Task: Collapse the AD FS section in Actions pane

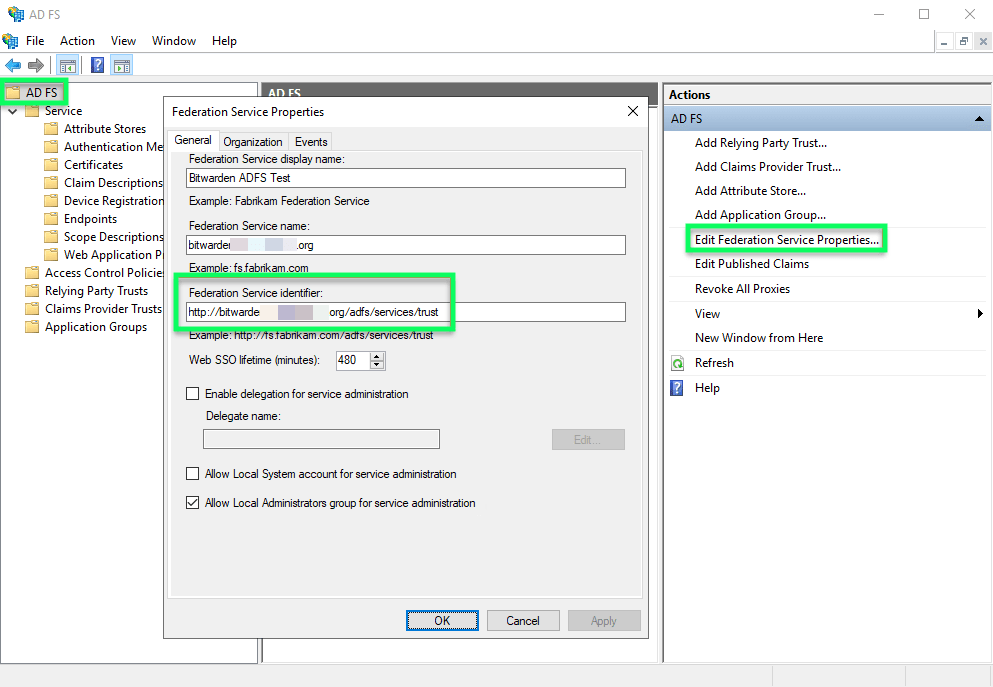Action: click(x=978, y=118)
